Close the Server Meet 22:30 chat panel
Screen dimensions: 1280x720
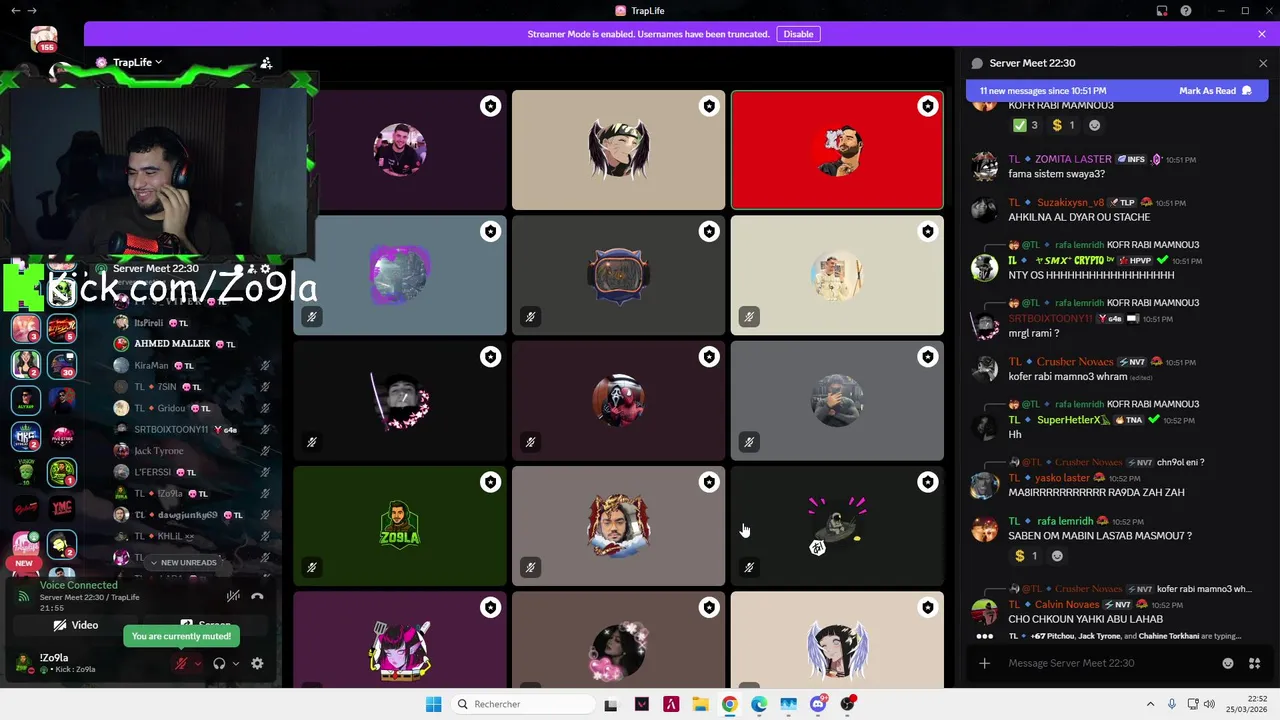pyautogui.click(x=1262, y=63)
